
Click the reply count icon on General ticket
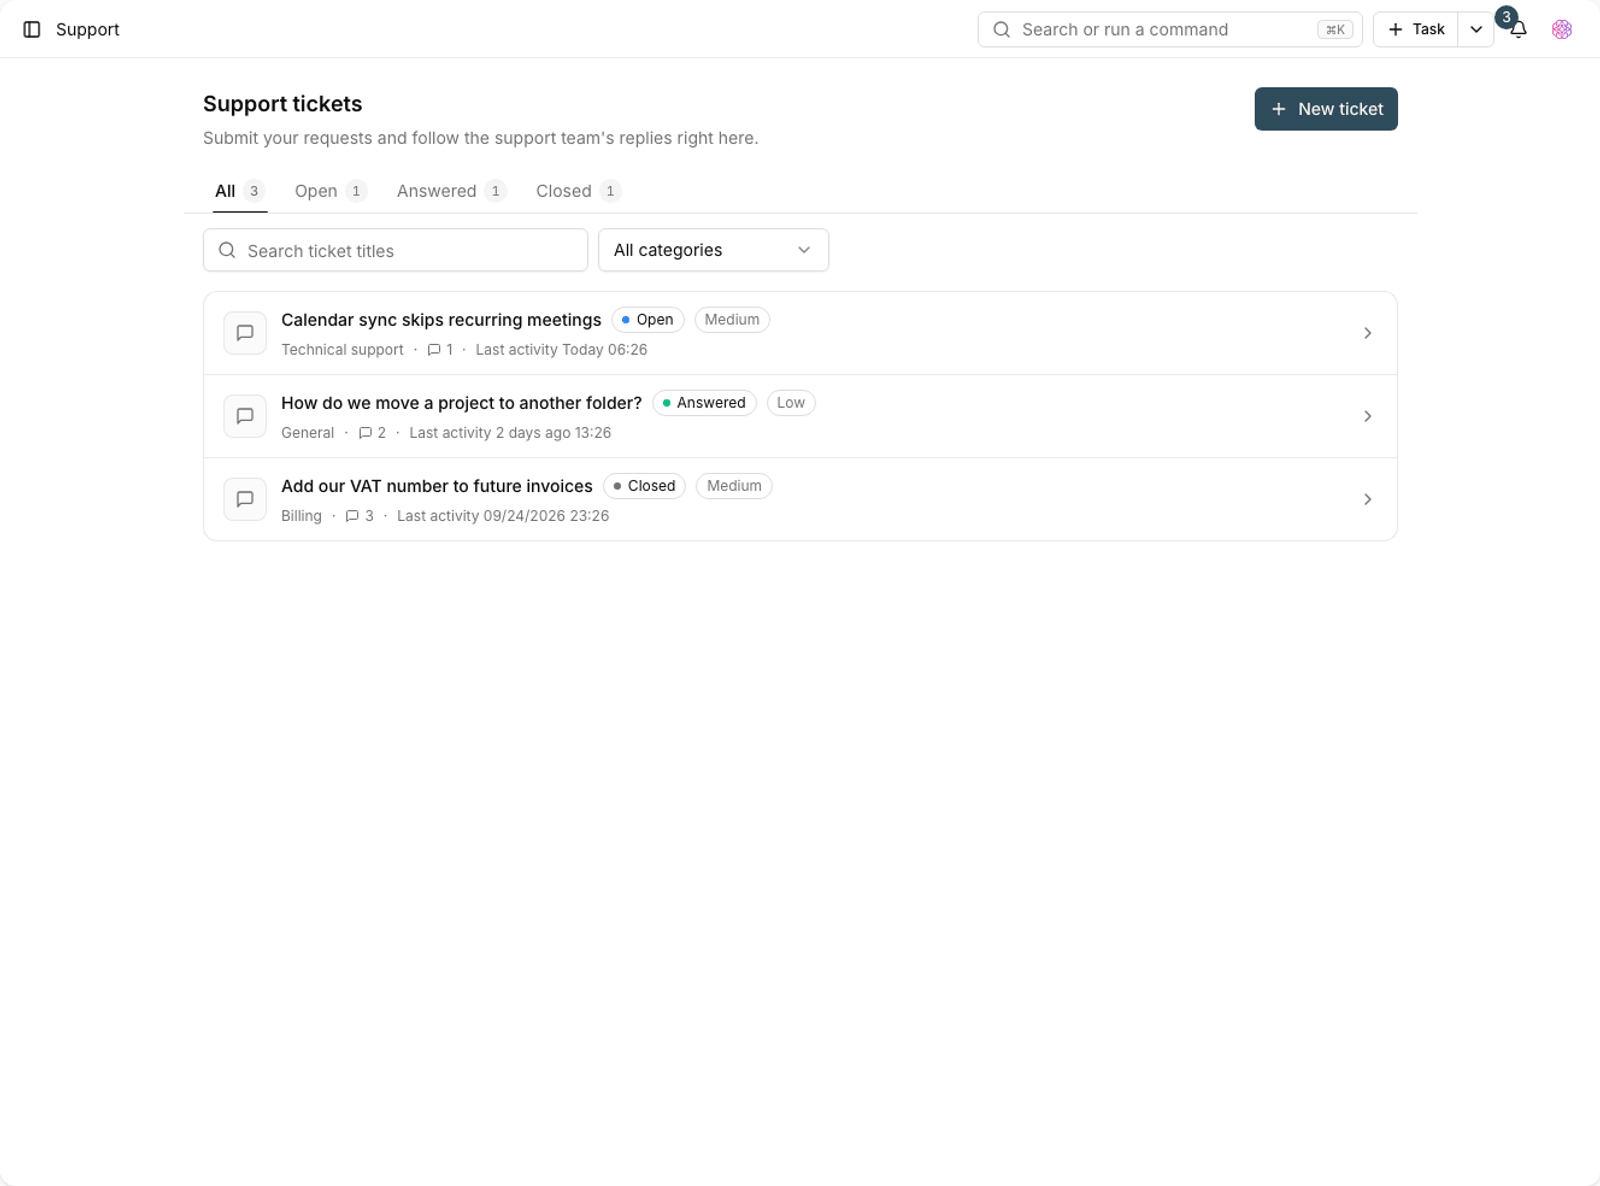point(365,433)
